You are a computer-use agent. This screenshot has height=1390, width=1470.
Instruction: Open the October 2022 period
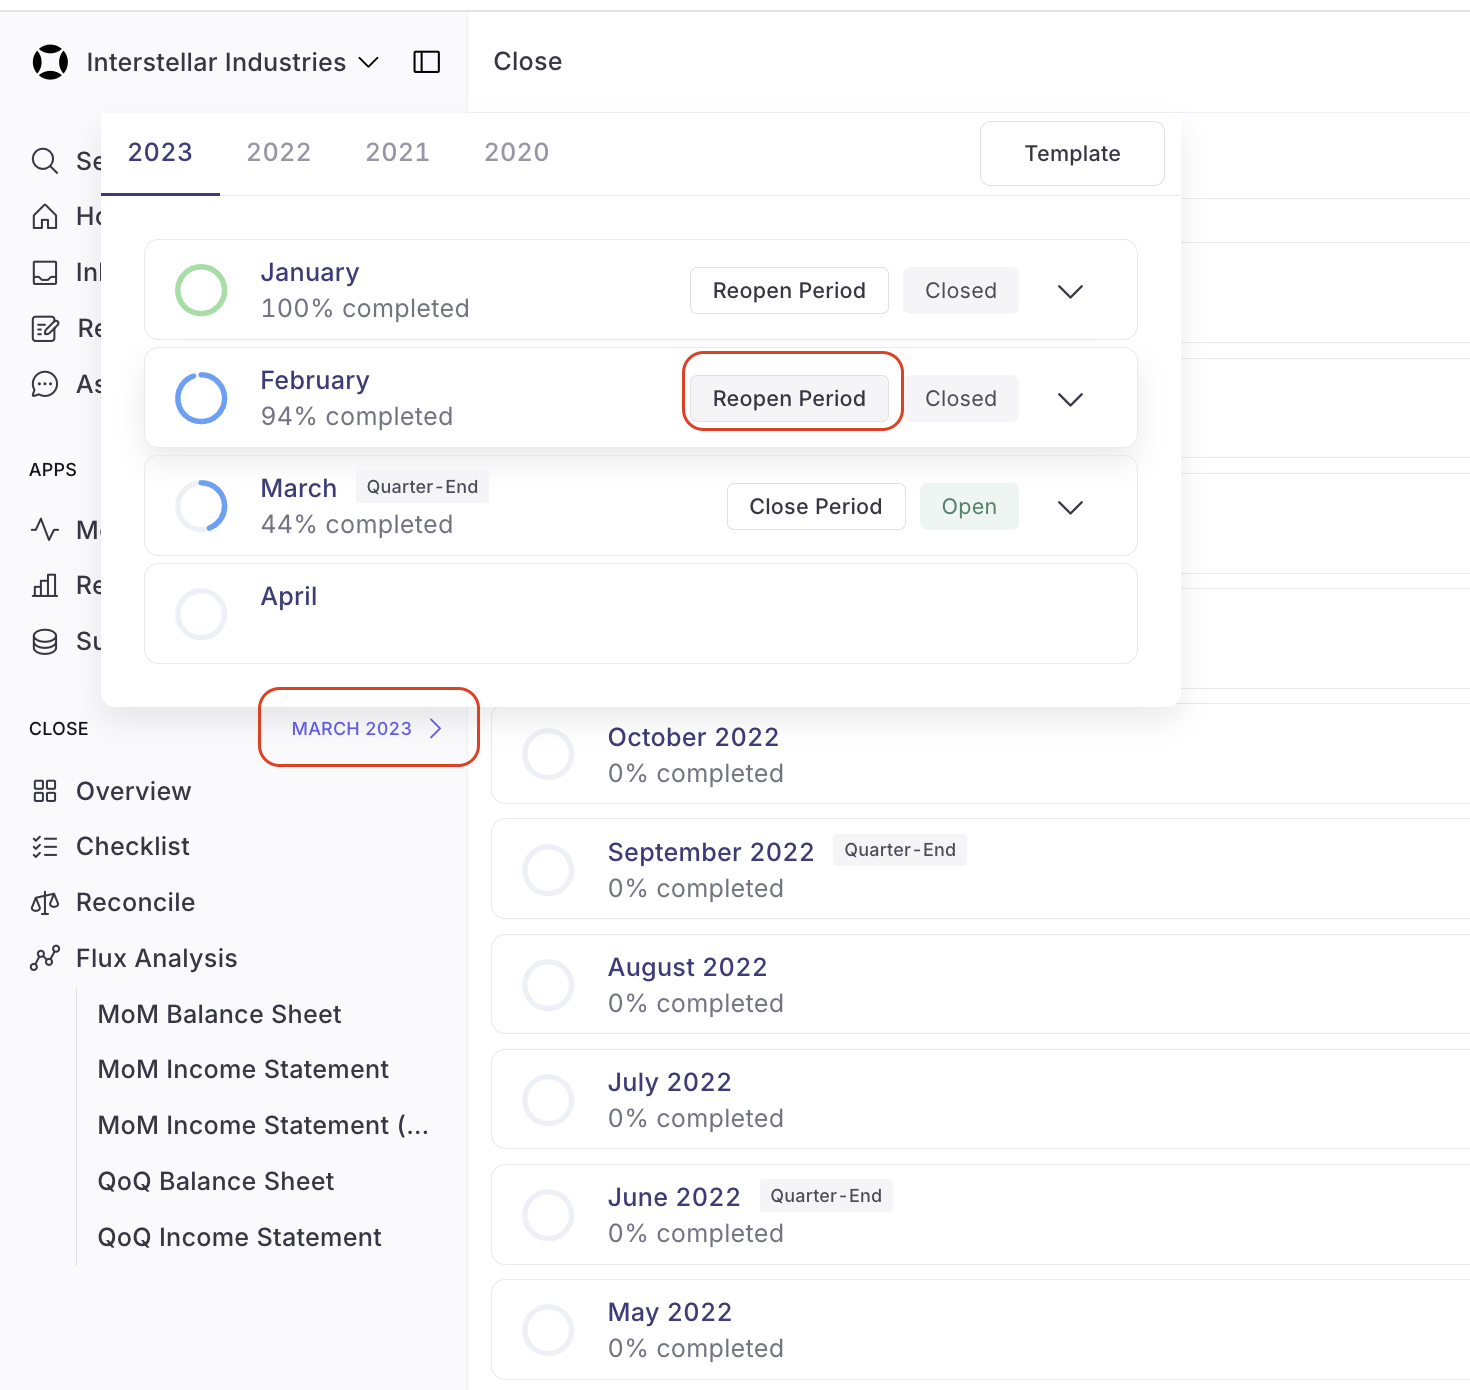[693, 737]
